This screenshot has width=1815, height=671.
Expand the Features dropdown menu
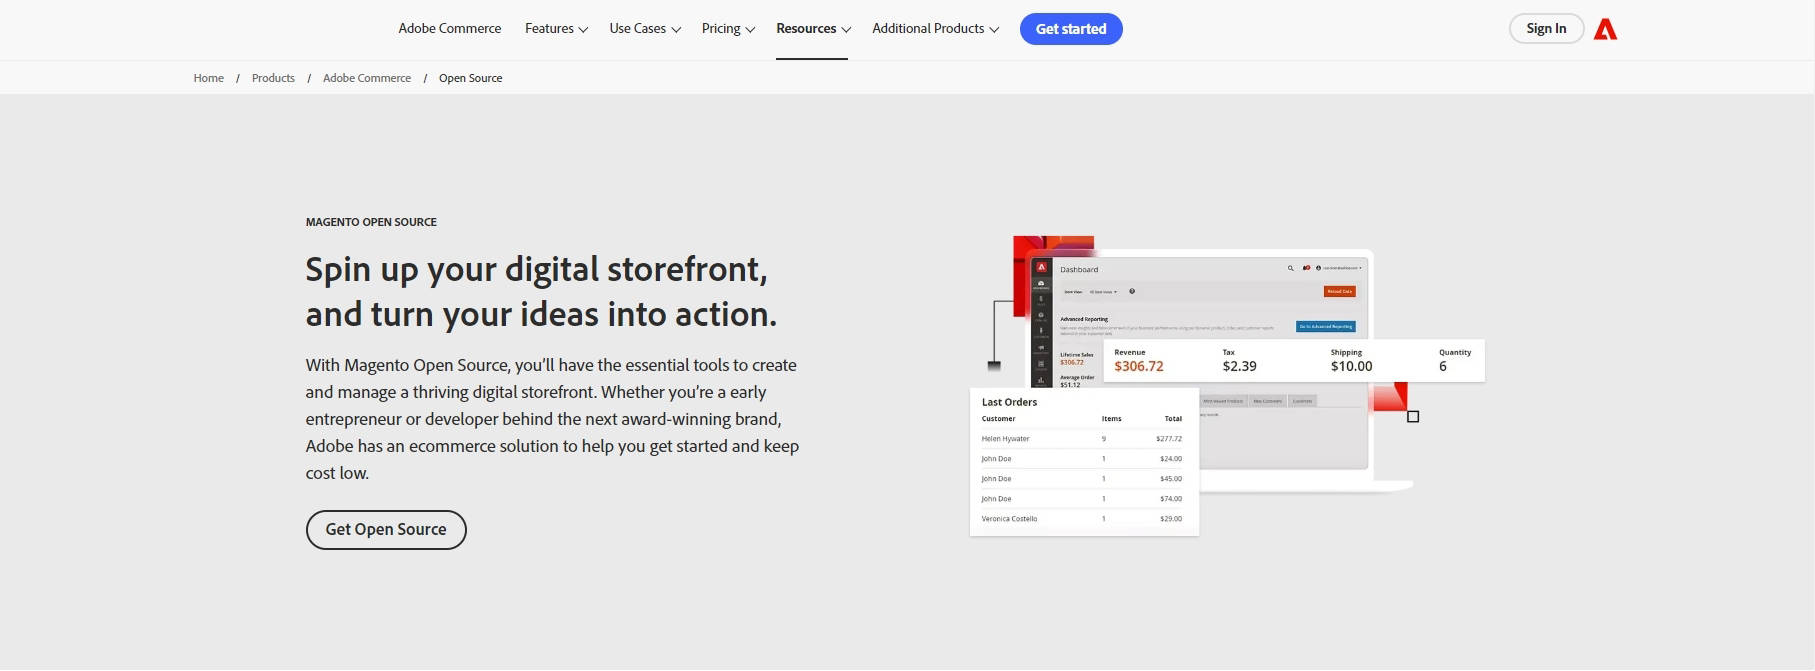(556, 29)
